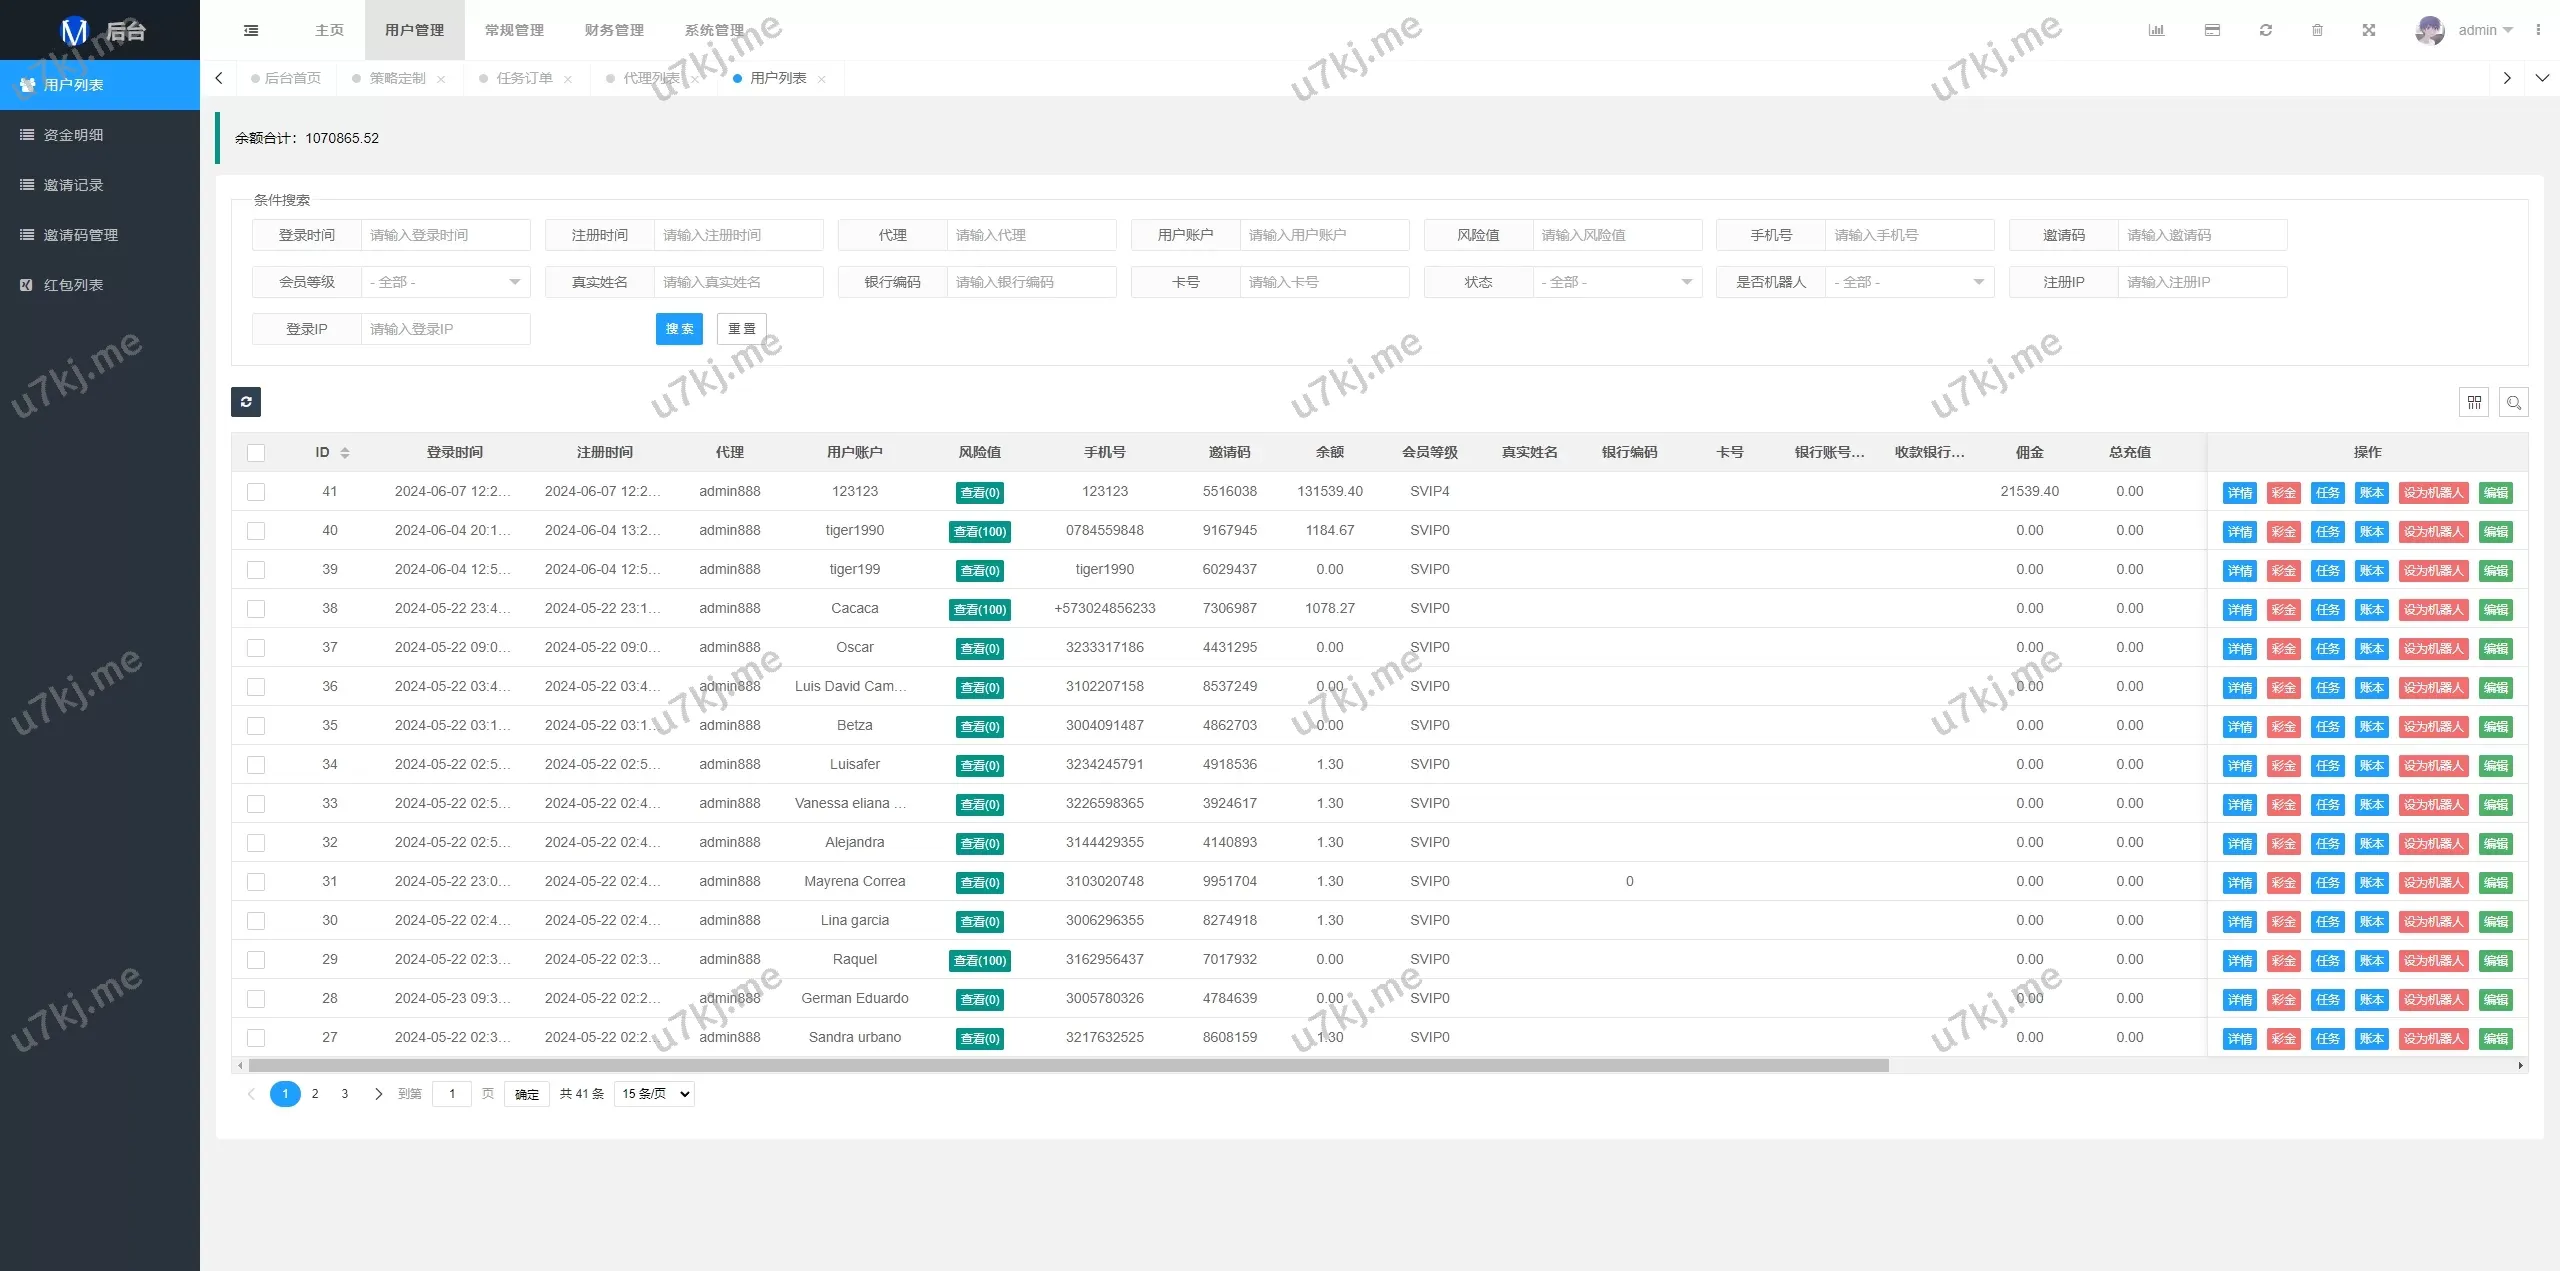
Task: Expand the 会员等级 dropdown
Action: coord(445,282)
